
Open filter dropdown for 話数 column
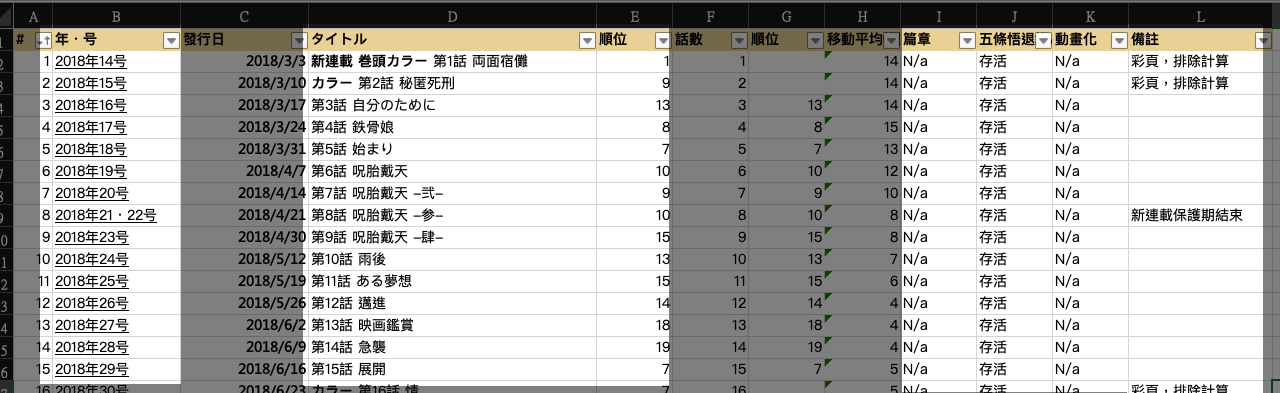coord(738,40)
